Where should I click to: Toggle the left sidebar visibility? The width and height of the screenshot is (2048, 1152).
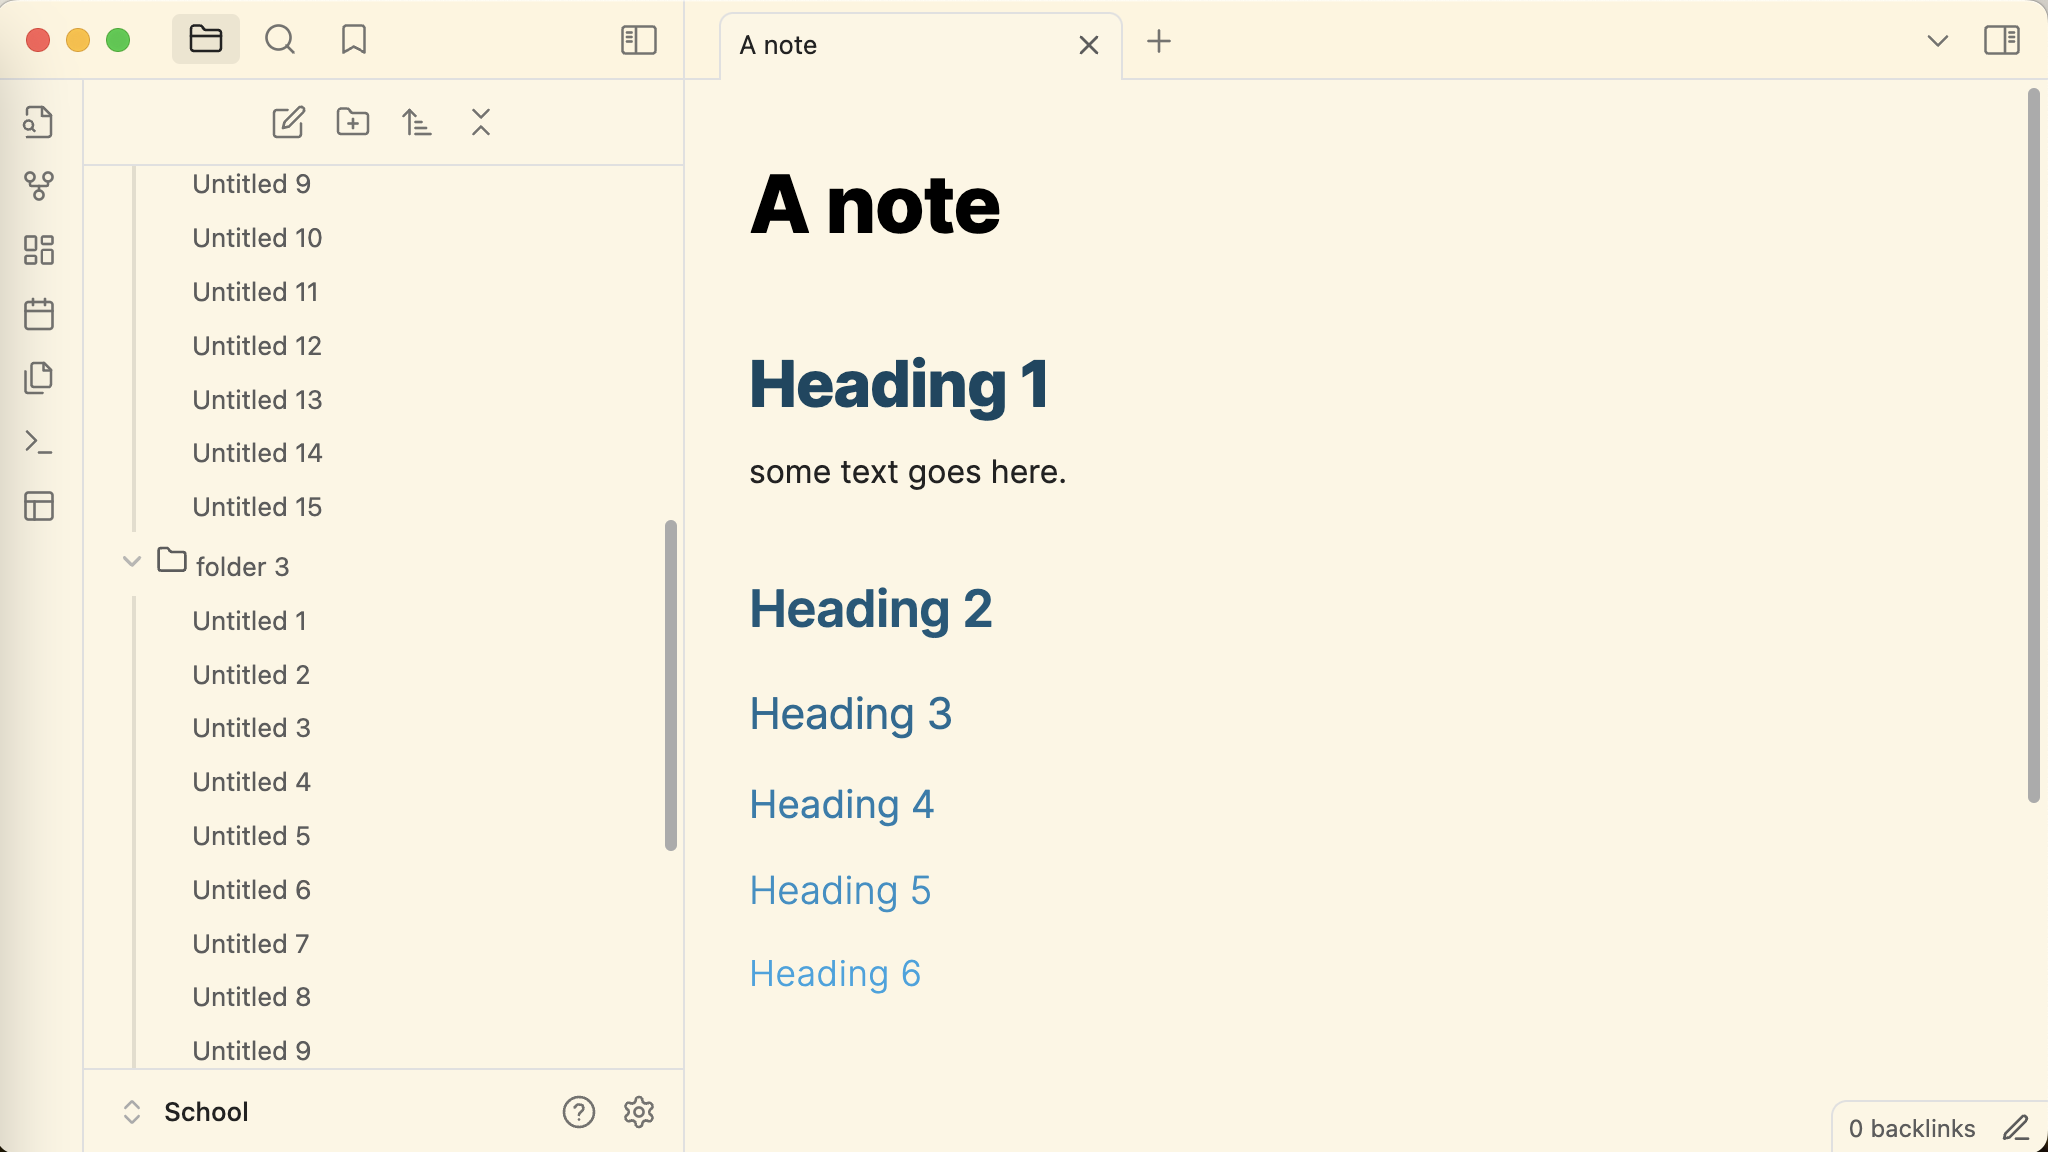[638, 40]
